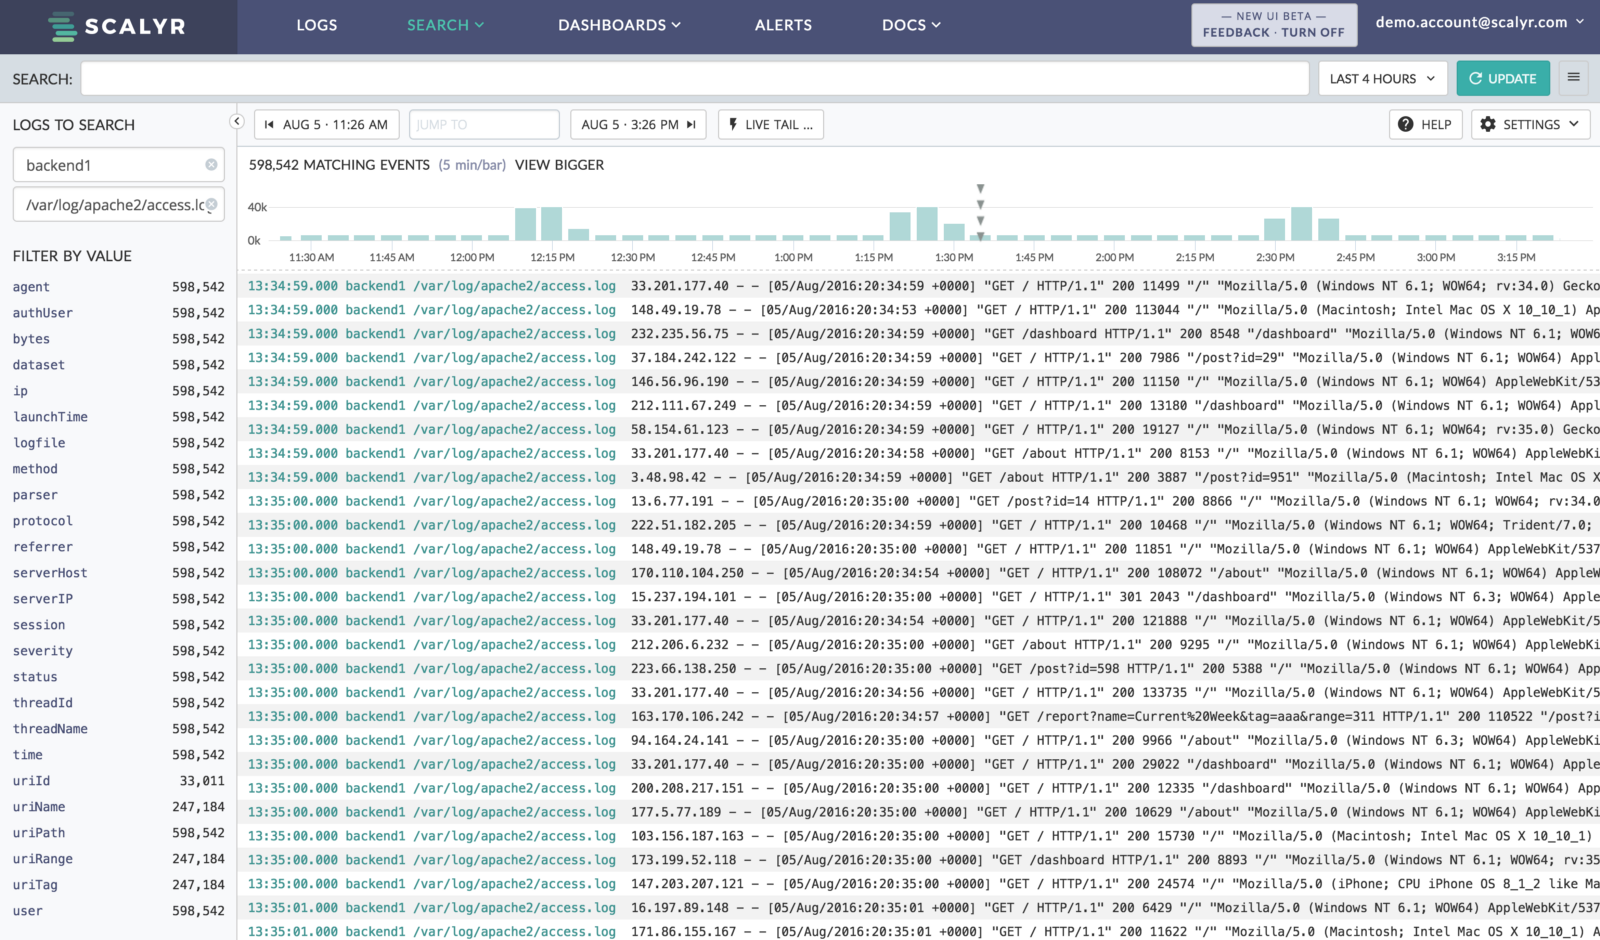Go to the Alerts page
Screen dimensions: 1600x940
[x=783, y=26]
